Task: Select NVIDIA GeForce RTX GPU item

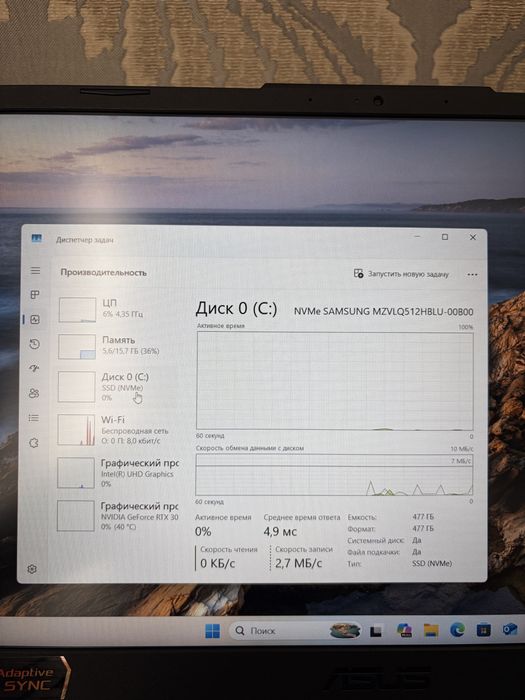Action: point(119,516)
